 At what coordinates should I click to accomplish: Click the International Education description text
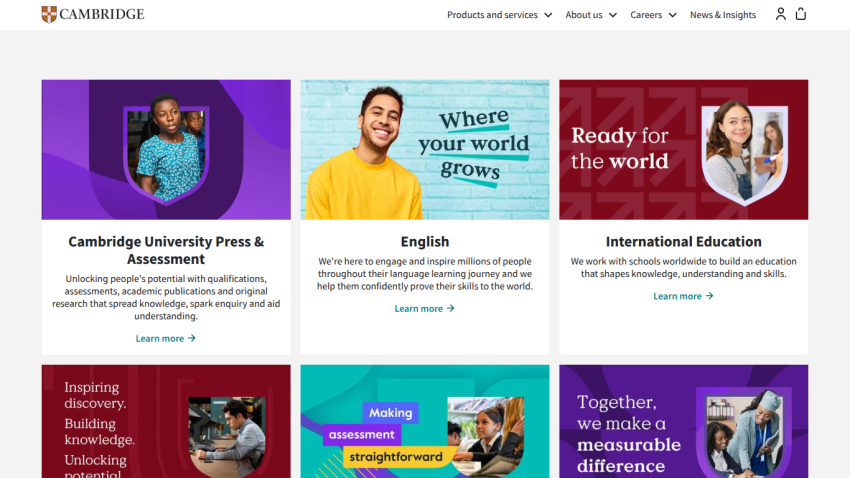pyautogui.click(x=684, y=267)
